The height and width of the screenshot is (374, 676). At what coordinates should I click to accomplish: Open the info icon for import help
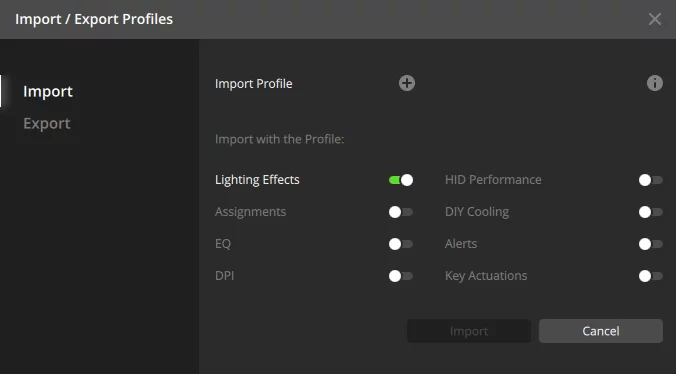[654, 83]
